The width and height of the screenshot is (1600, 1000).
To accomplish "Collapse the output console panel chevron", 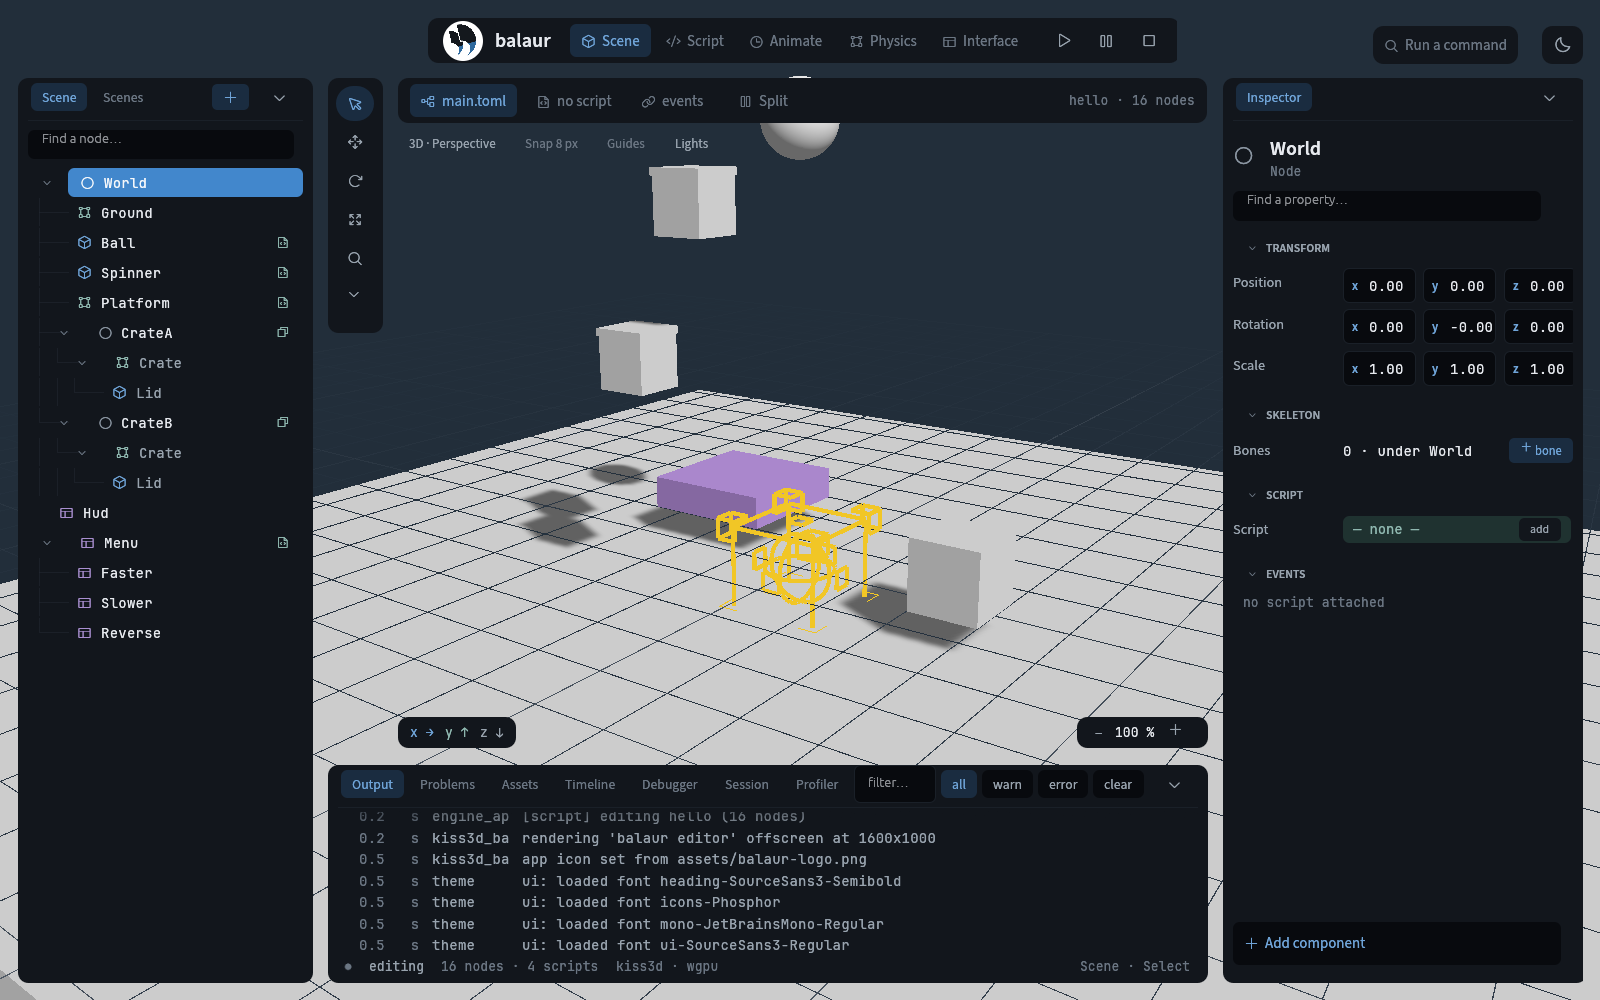I will (1175, 785).
